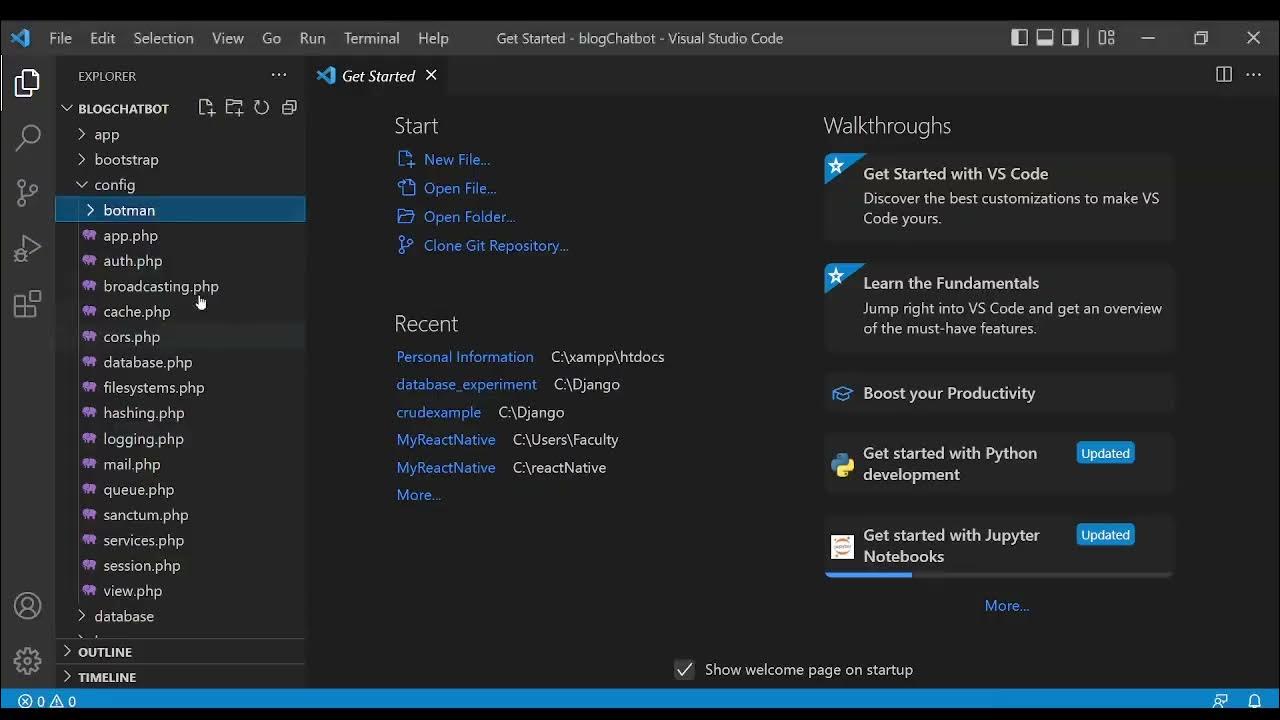Open the Selection menu

click(164, 38)
